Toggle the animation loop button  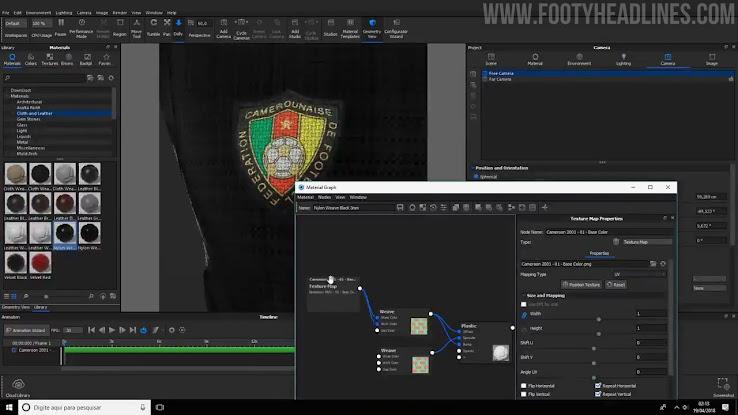[144, 330]
